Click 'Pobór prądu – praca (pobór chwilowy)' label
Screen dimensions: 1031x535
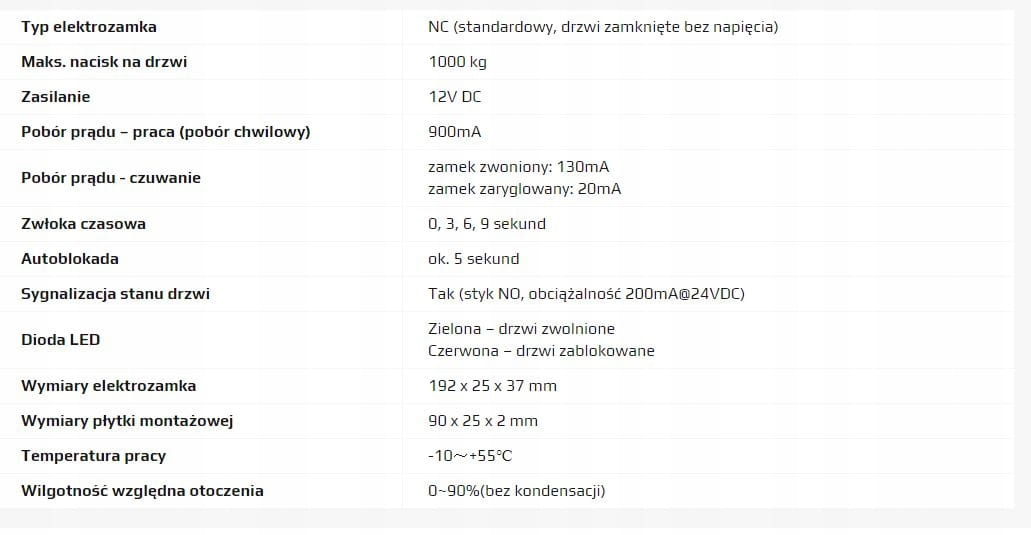165,132
